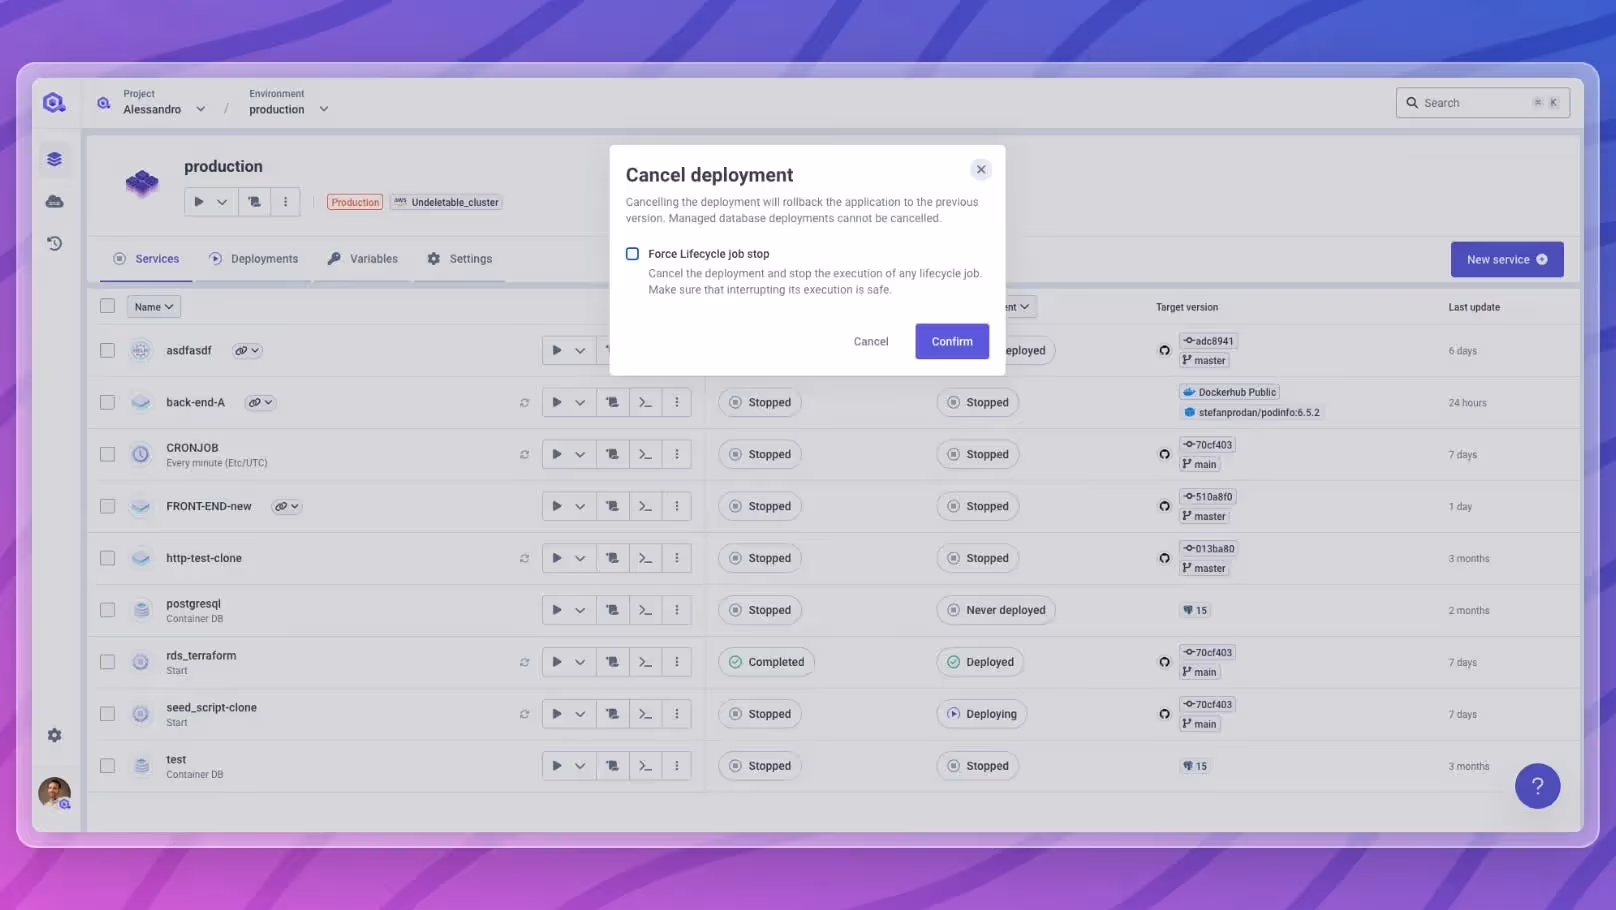The height and width of the screenshot is (910, 1616).
Task: Click the Completed status badge of rds_terraform
Action: click(x=766, y=662)
